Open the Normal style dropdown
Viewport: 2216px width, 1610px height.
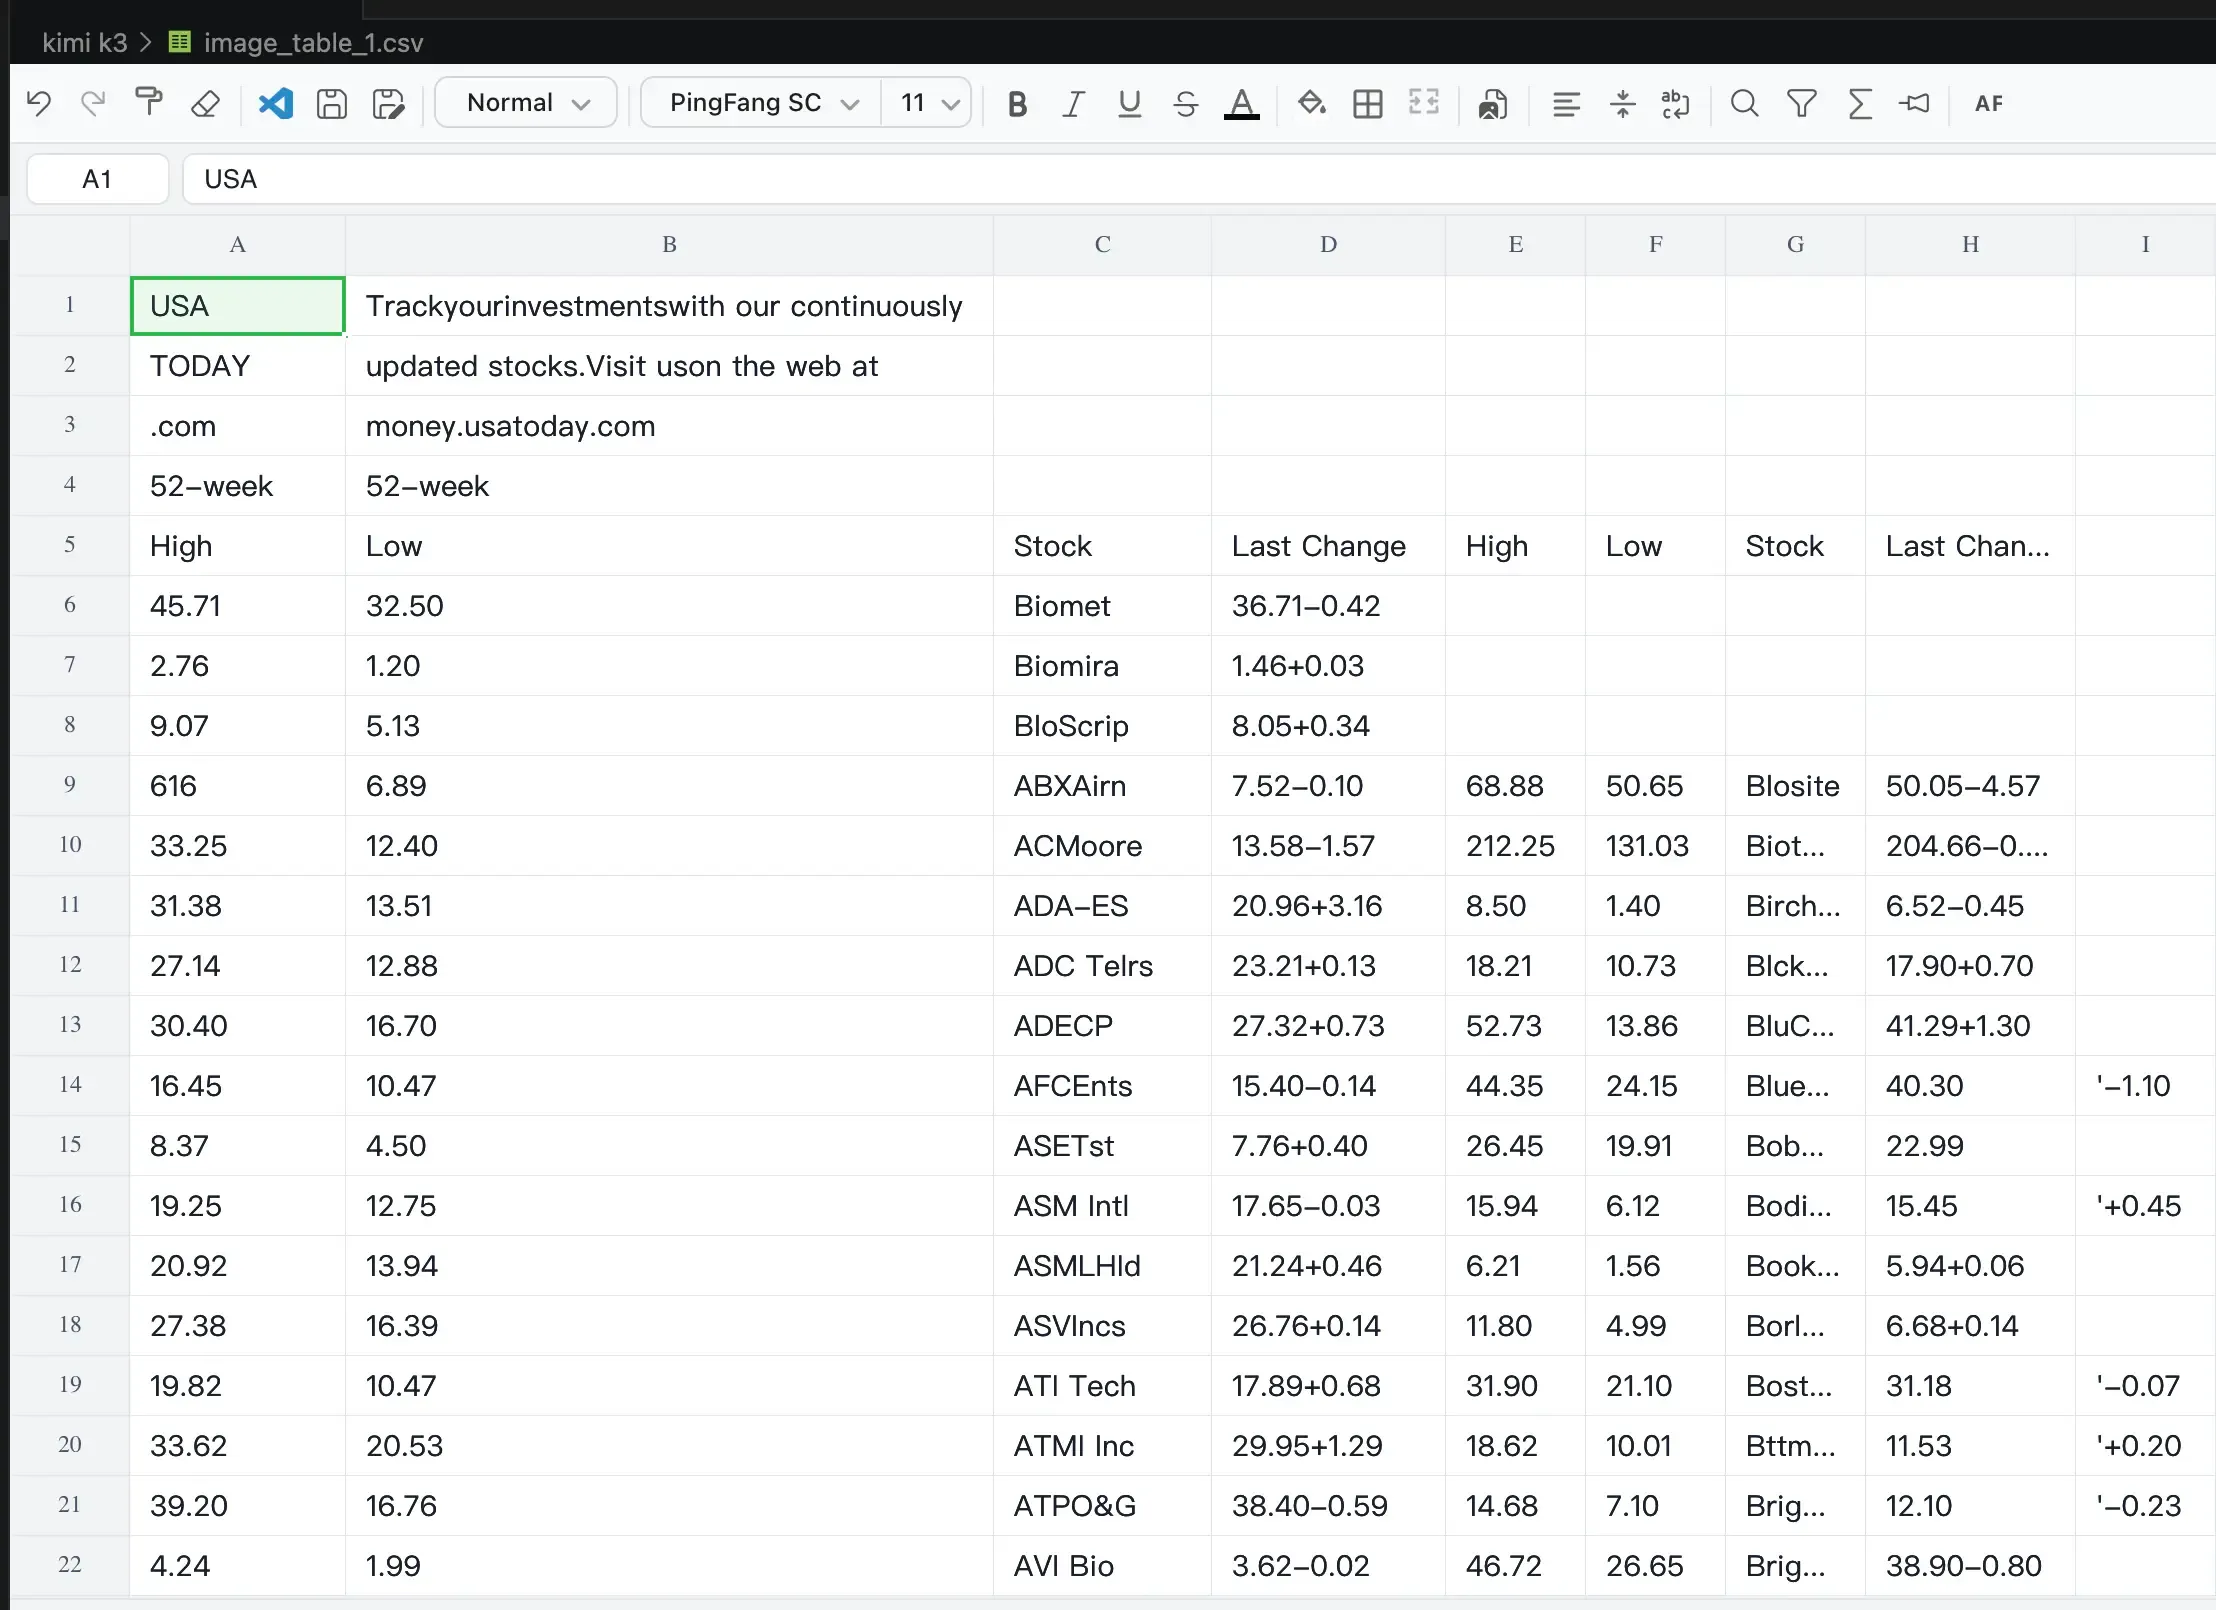tap(526, 103)
